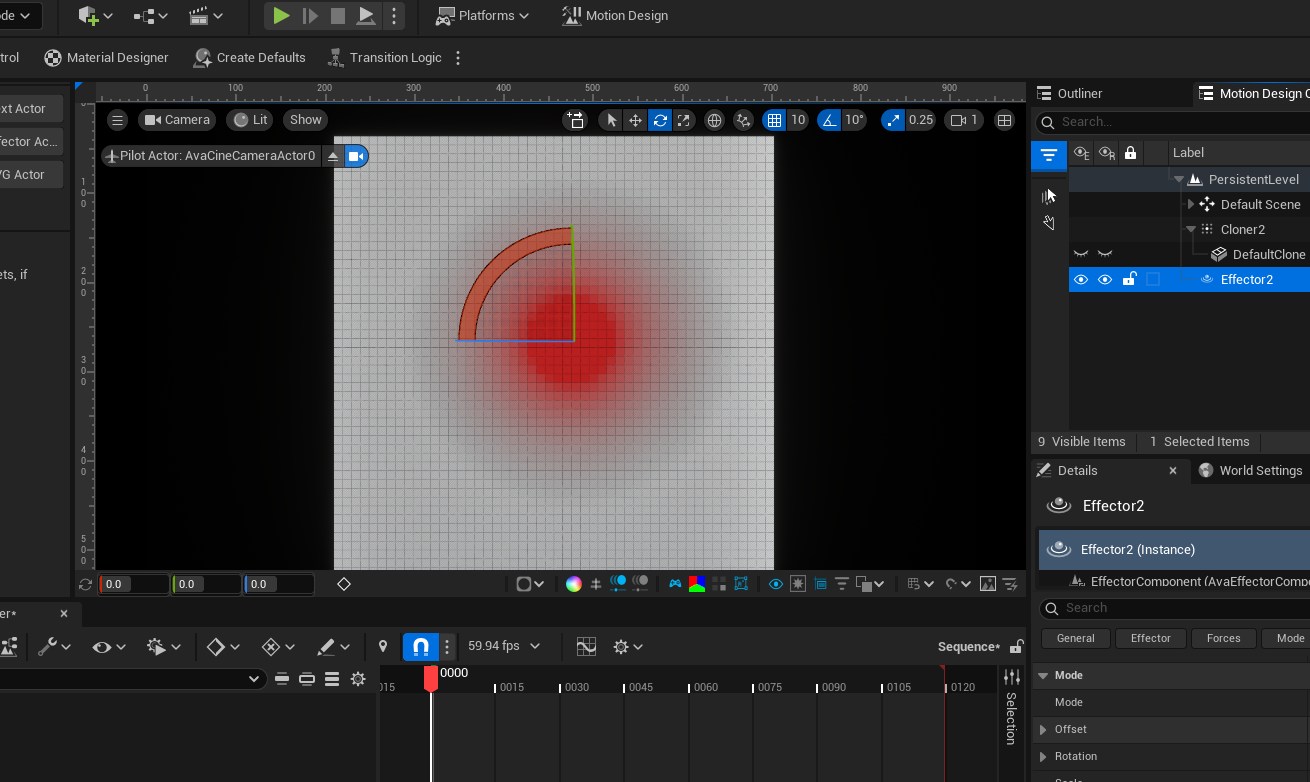Toggle rotation angle snapping
This screenshot has width=1310, height=782.
pos(828,120)
